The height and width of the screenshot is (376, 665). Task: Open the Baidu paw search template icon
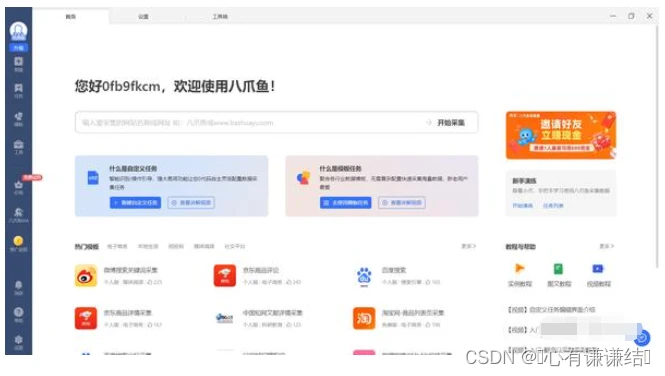point(364,276)
